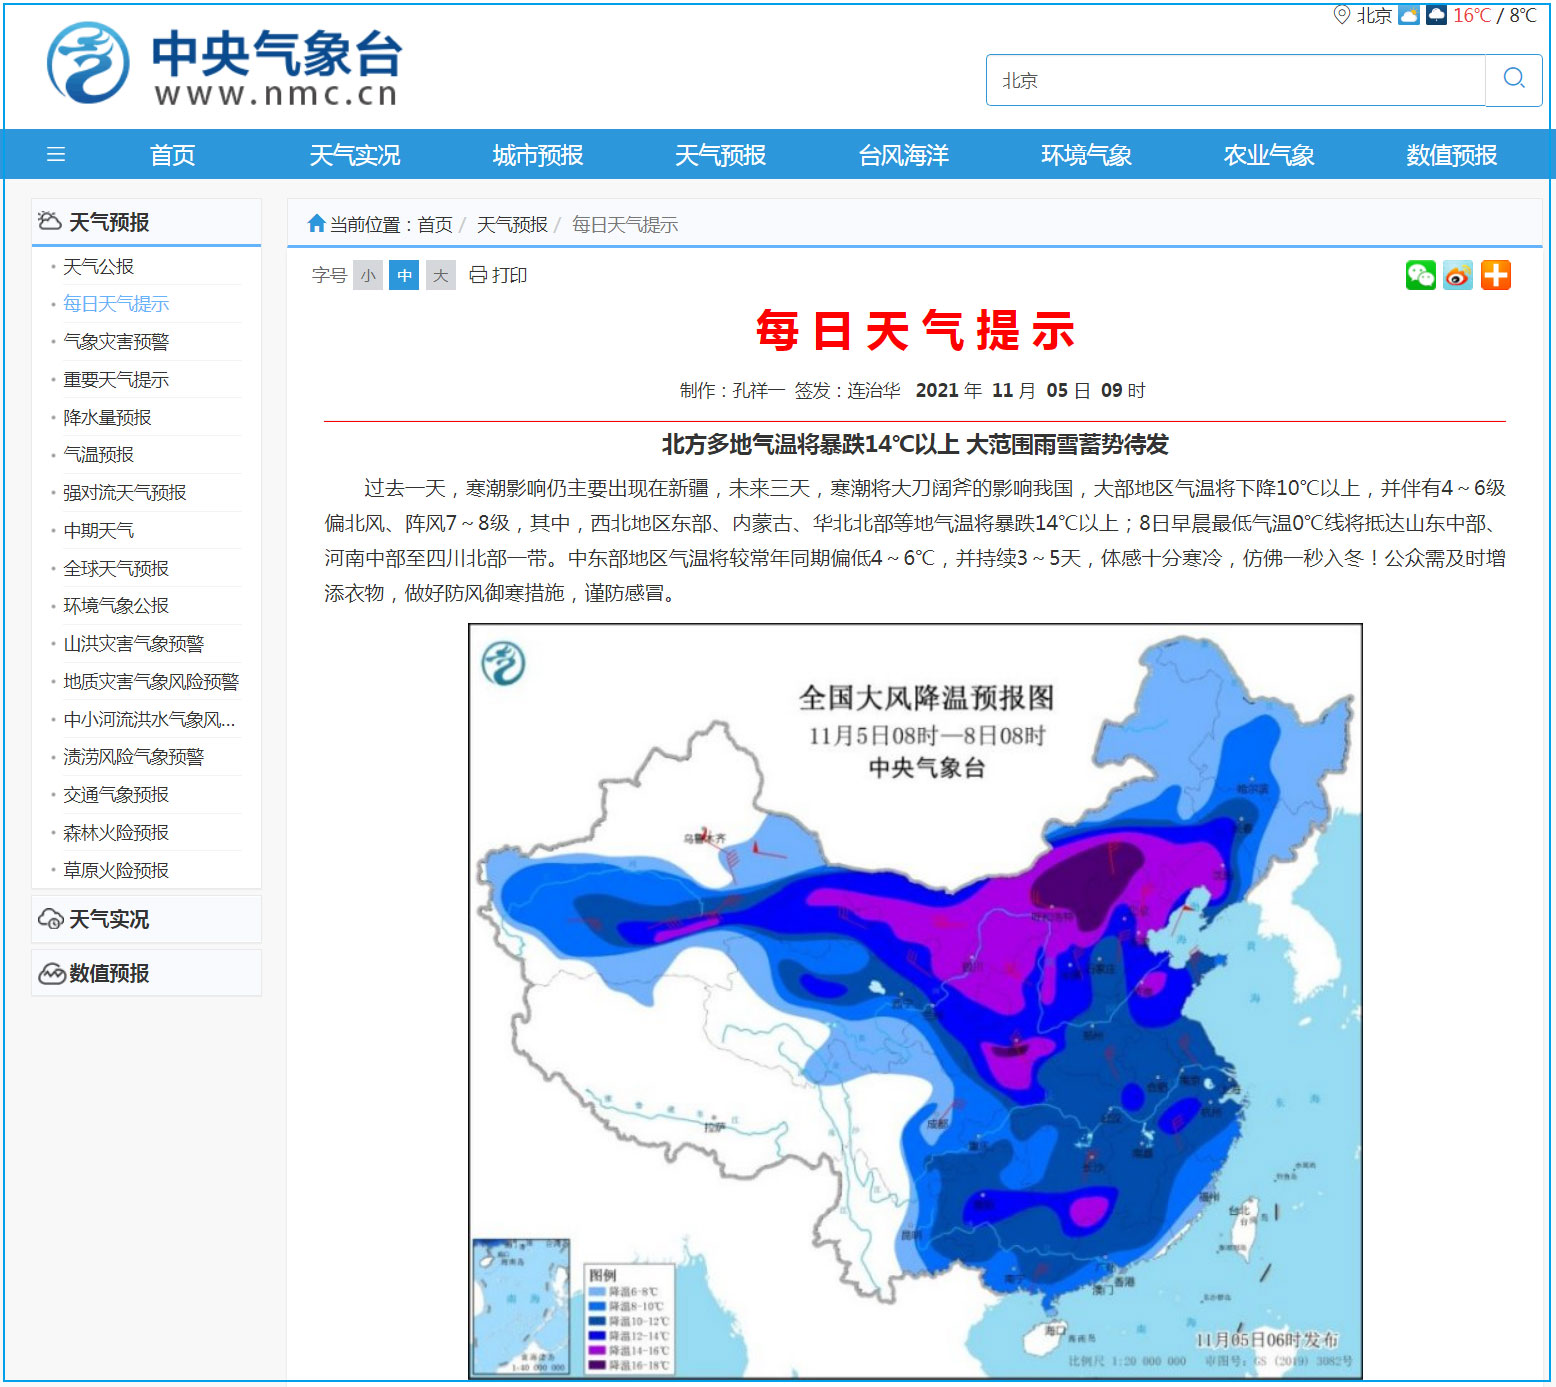The width and height of the screenshot is (1556, 1387).
Task: Click the orange plus share icon
Action: pyautogui.click(x=1496, y=275)
